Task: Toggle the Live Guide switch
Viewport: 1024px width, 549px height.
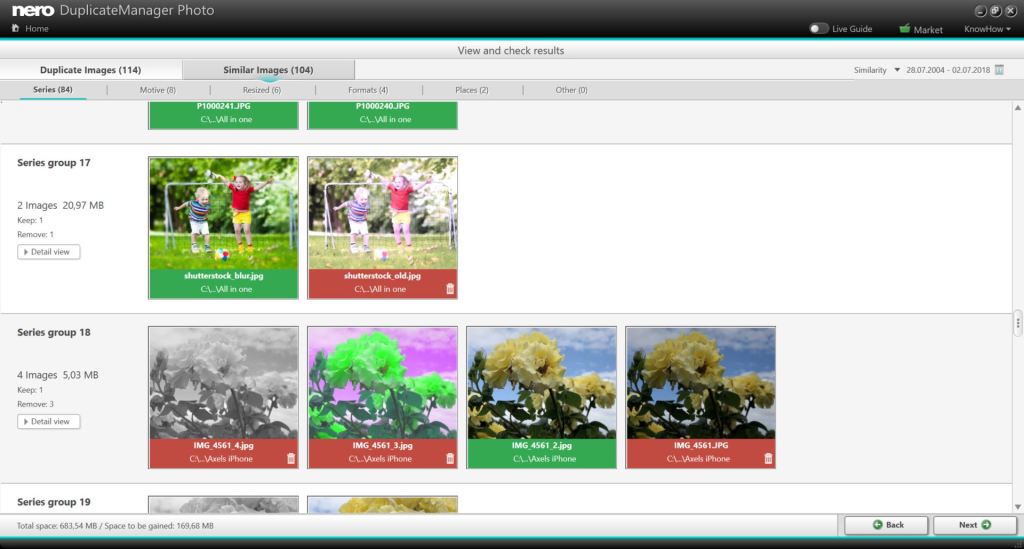Action: click(819, 29)
